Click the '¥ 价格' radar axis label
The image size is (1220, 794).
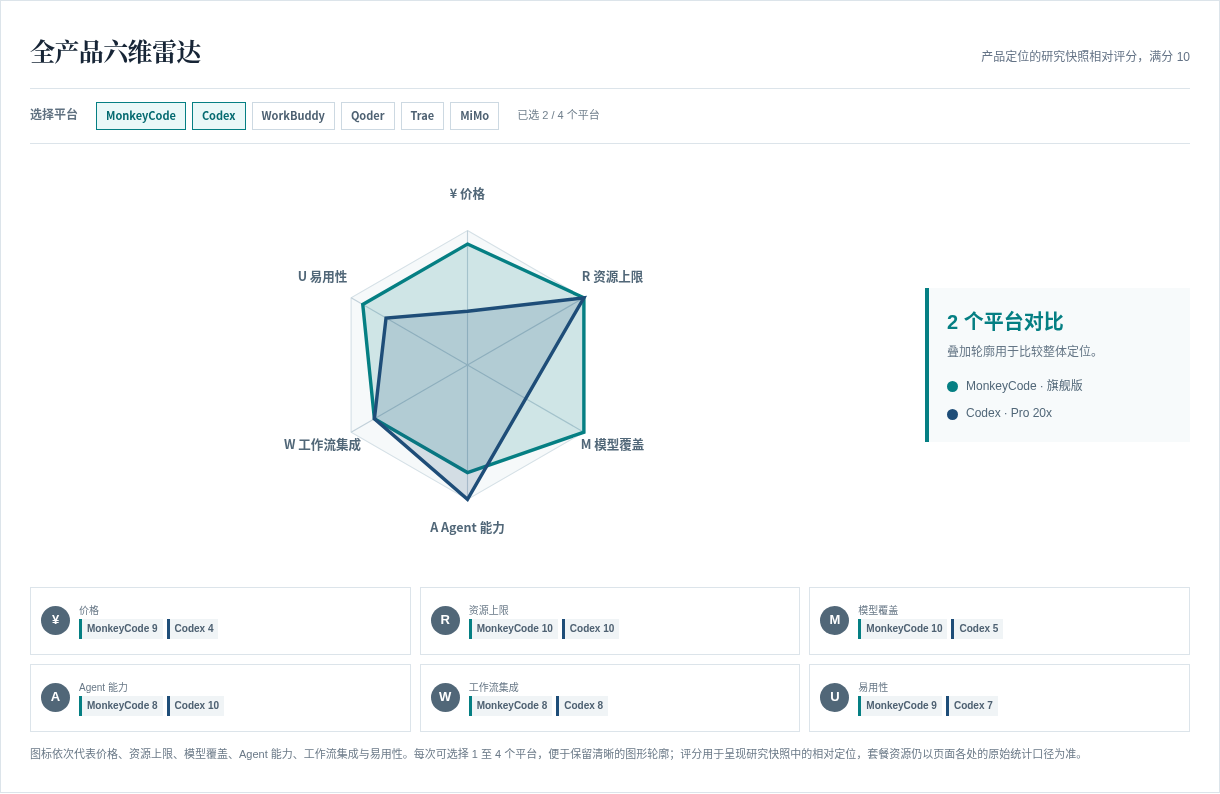pos(467,194)
